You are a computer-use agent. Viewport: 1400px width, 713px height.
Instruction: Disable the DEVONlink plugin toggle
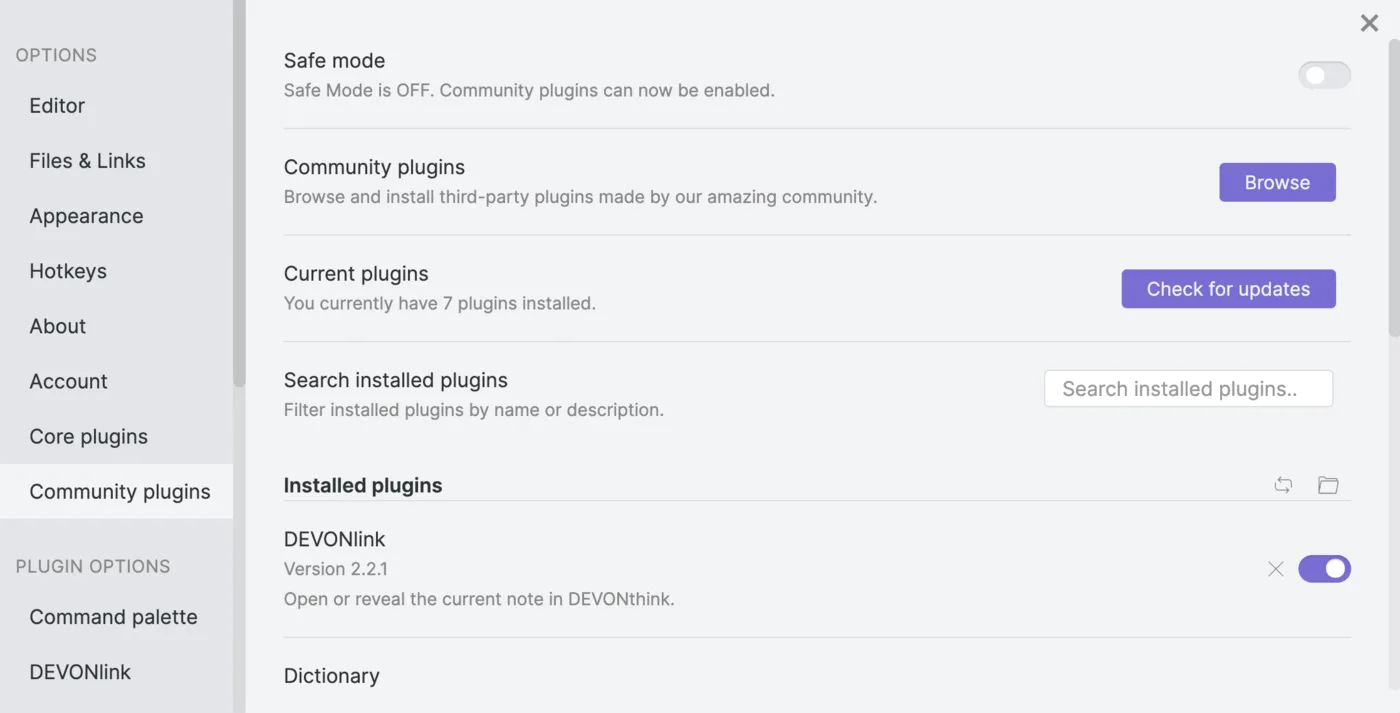click(1324, 568)
